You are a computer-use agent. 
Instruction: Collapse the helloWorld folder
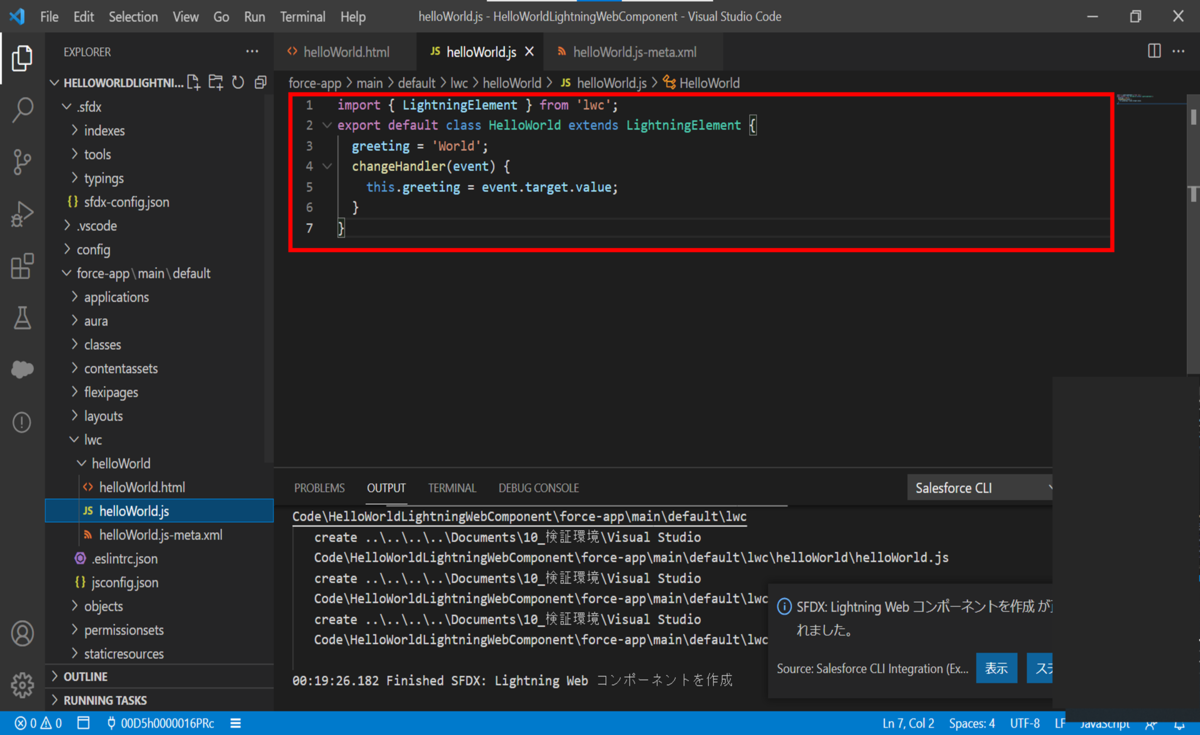pyautogui.click(x=121, y=464)
